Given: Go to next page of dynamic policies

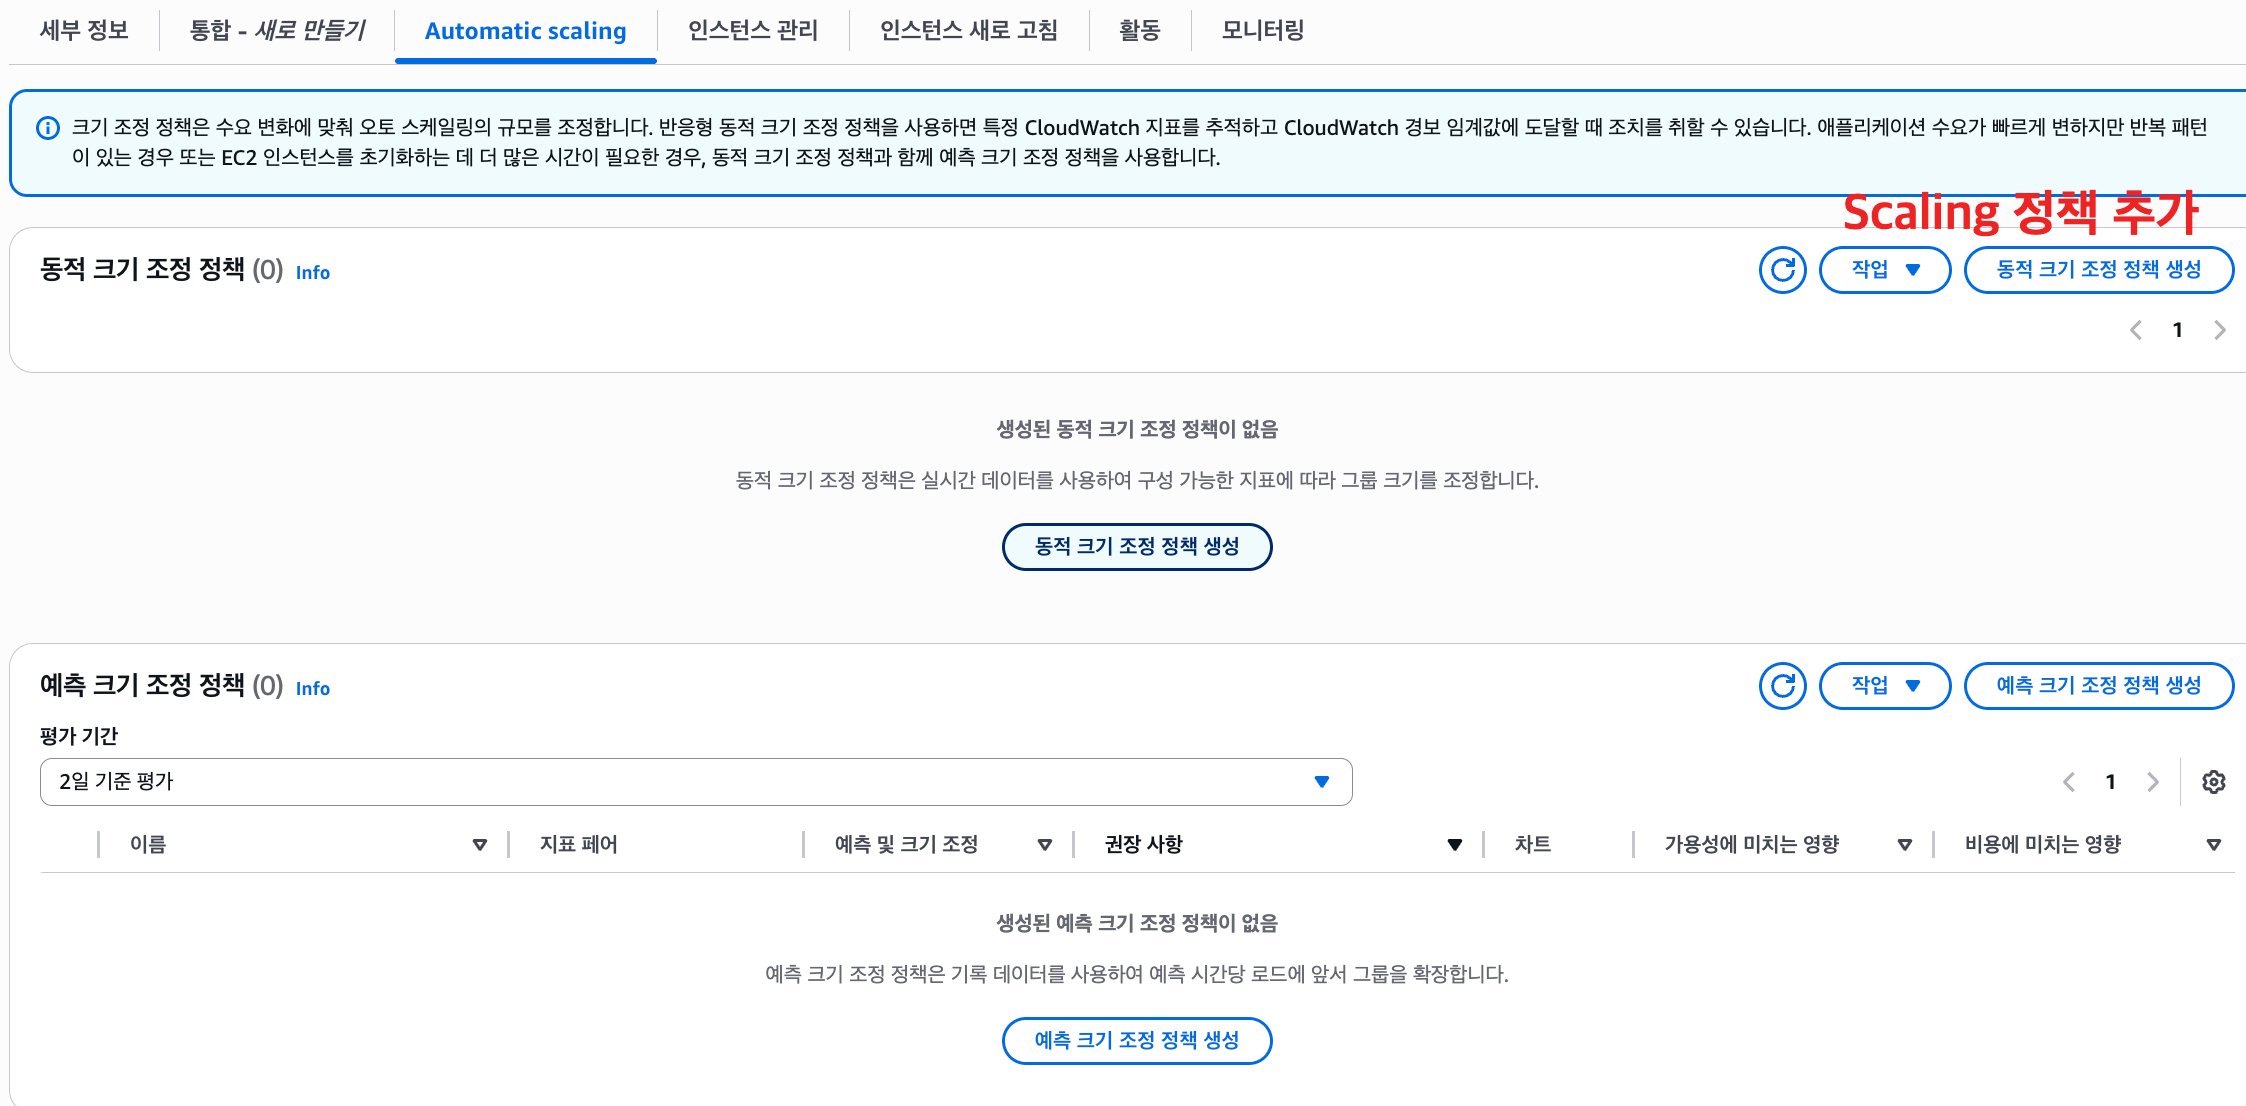Looking at the screenshot, I should 2220,330.
